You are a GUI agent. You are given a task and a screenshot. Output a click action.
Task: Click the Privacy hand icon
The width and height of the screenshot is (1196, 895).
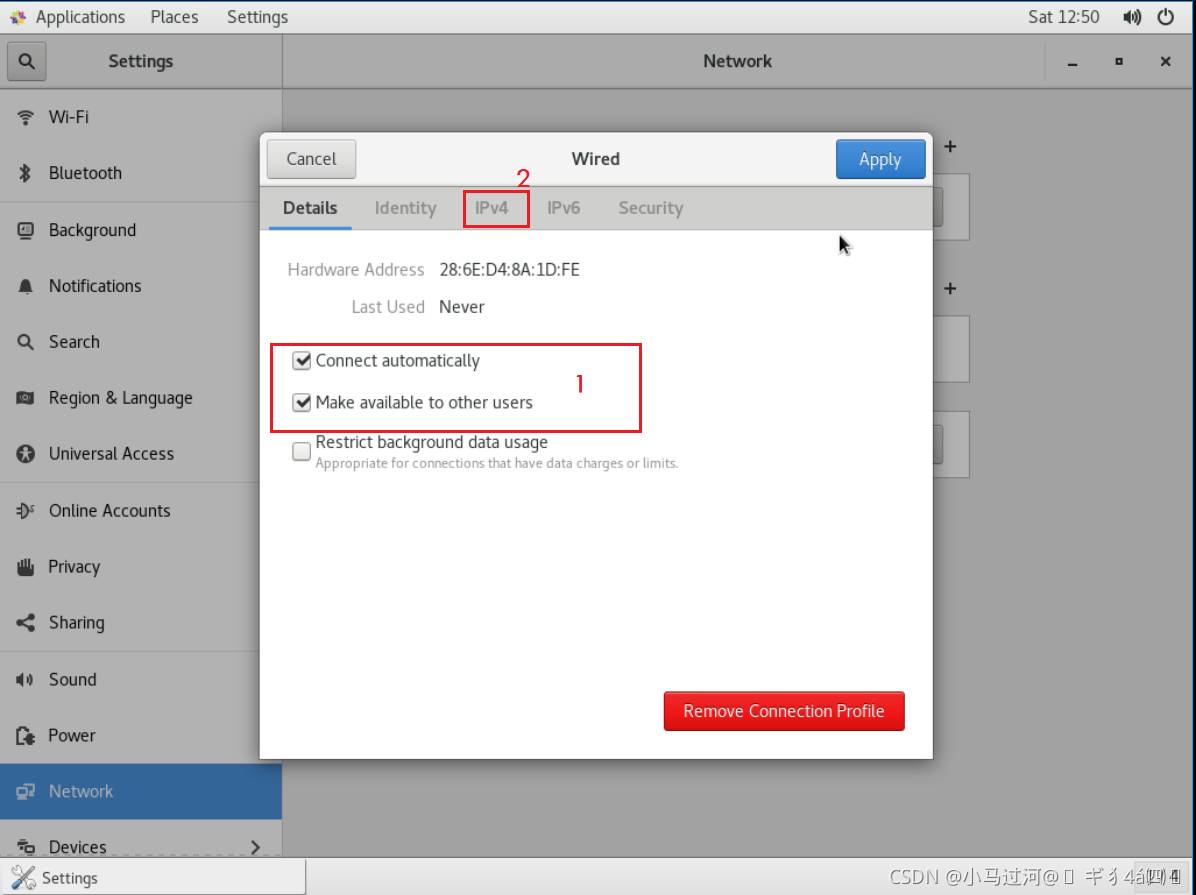(25, 567)
